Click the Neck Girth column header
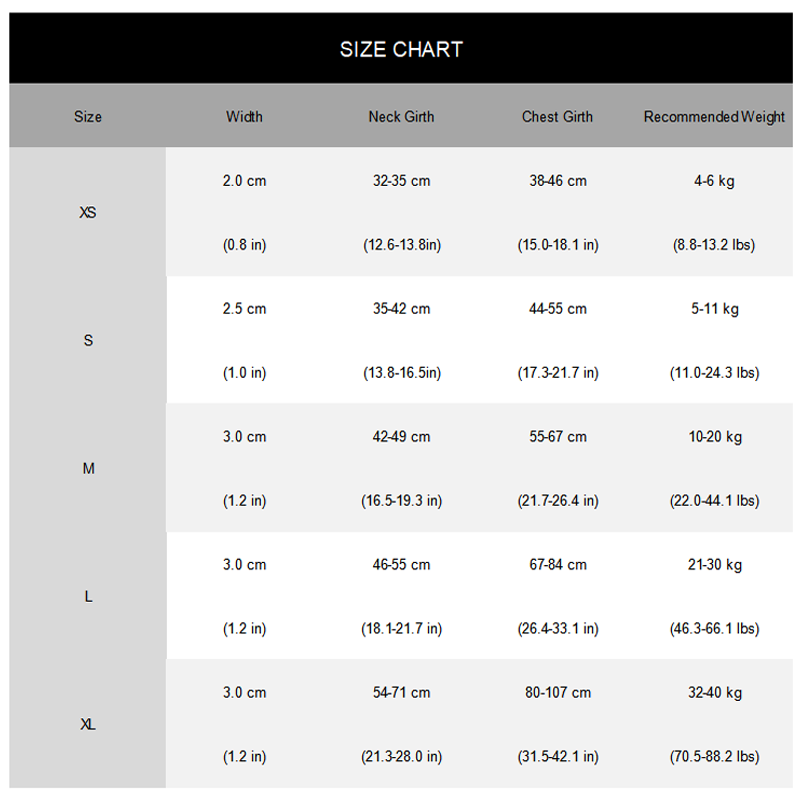The image size is (800, 800). click(402, 117)
